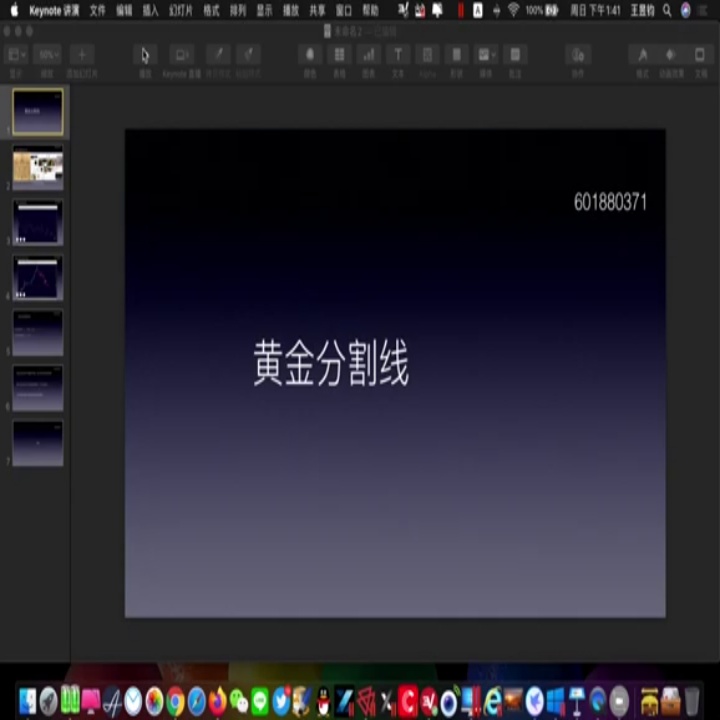The height and width of the screenshot is (720, 720).
Task: Click the 黄金分割线 title text on slide
Action: 331,363
